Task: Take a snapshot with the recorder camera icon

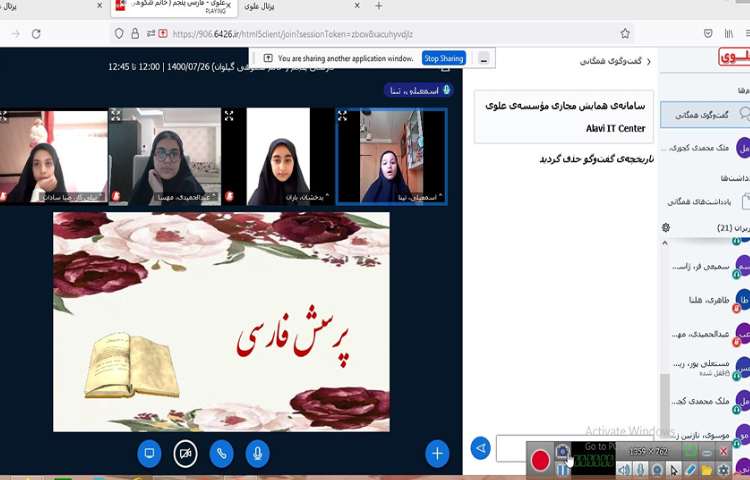Action: 562,451
